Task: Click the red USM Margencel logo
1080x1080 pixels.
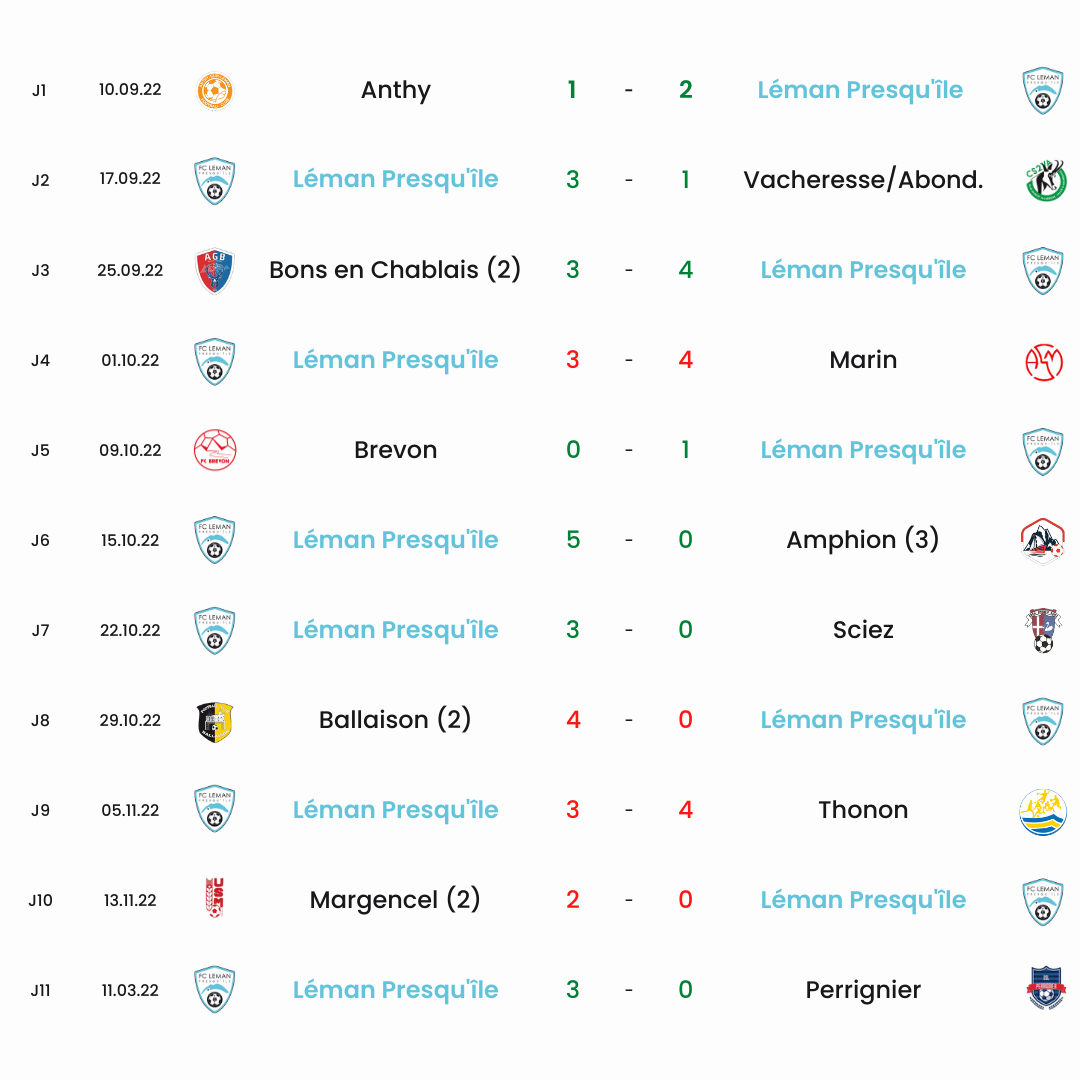Action: [x=215, y=897]
